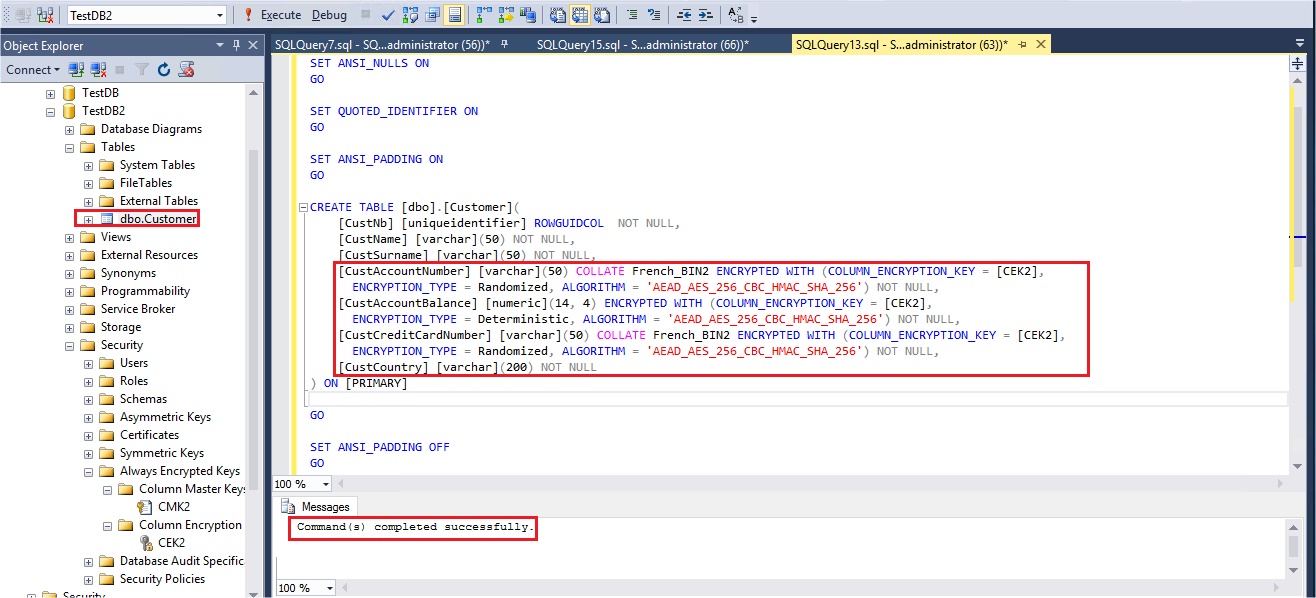Screen dimensions: 1316x598
Task: Click the Change Connection toolbar icon
Action: [44, 15]
